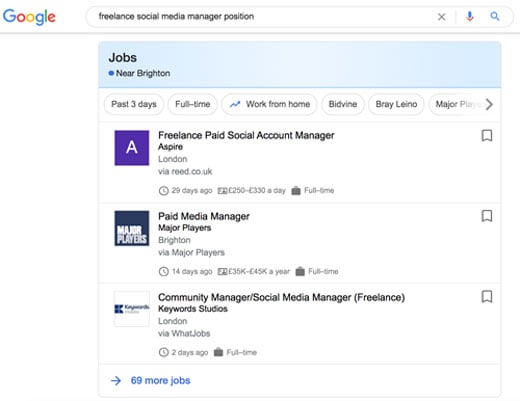Click the Jobs heading
Viewport: 520px width, 401px height.
tap(122, 58)
